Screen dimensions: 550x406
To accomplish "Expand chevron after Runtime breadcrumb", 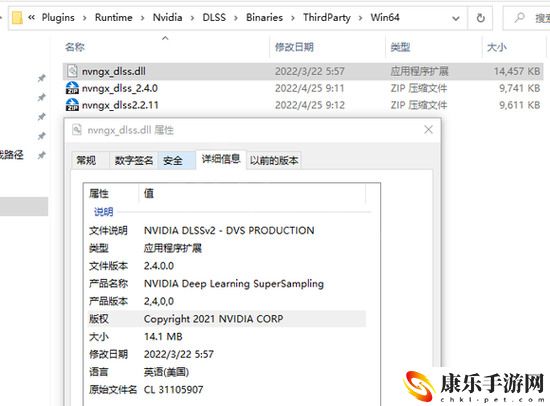I will [x=142, y=18].
